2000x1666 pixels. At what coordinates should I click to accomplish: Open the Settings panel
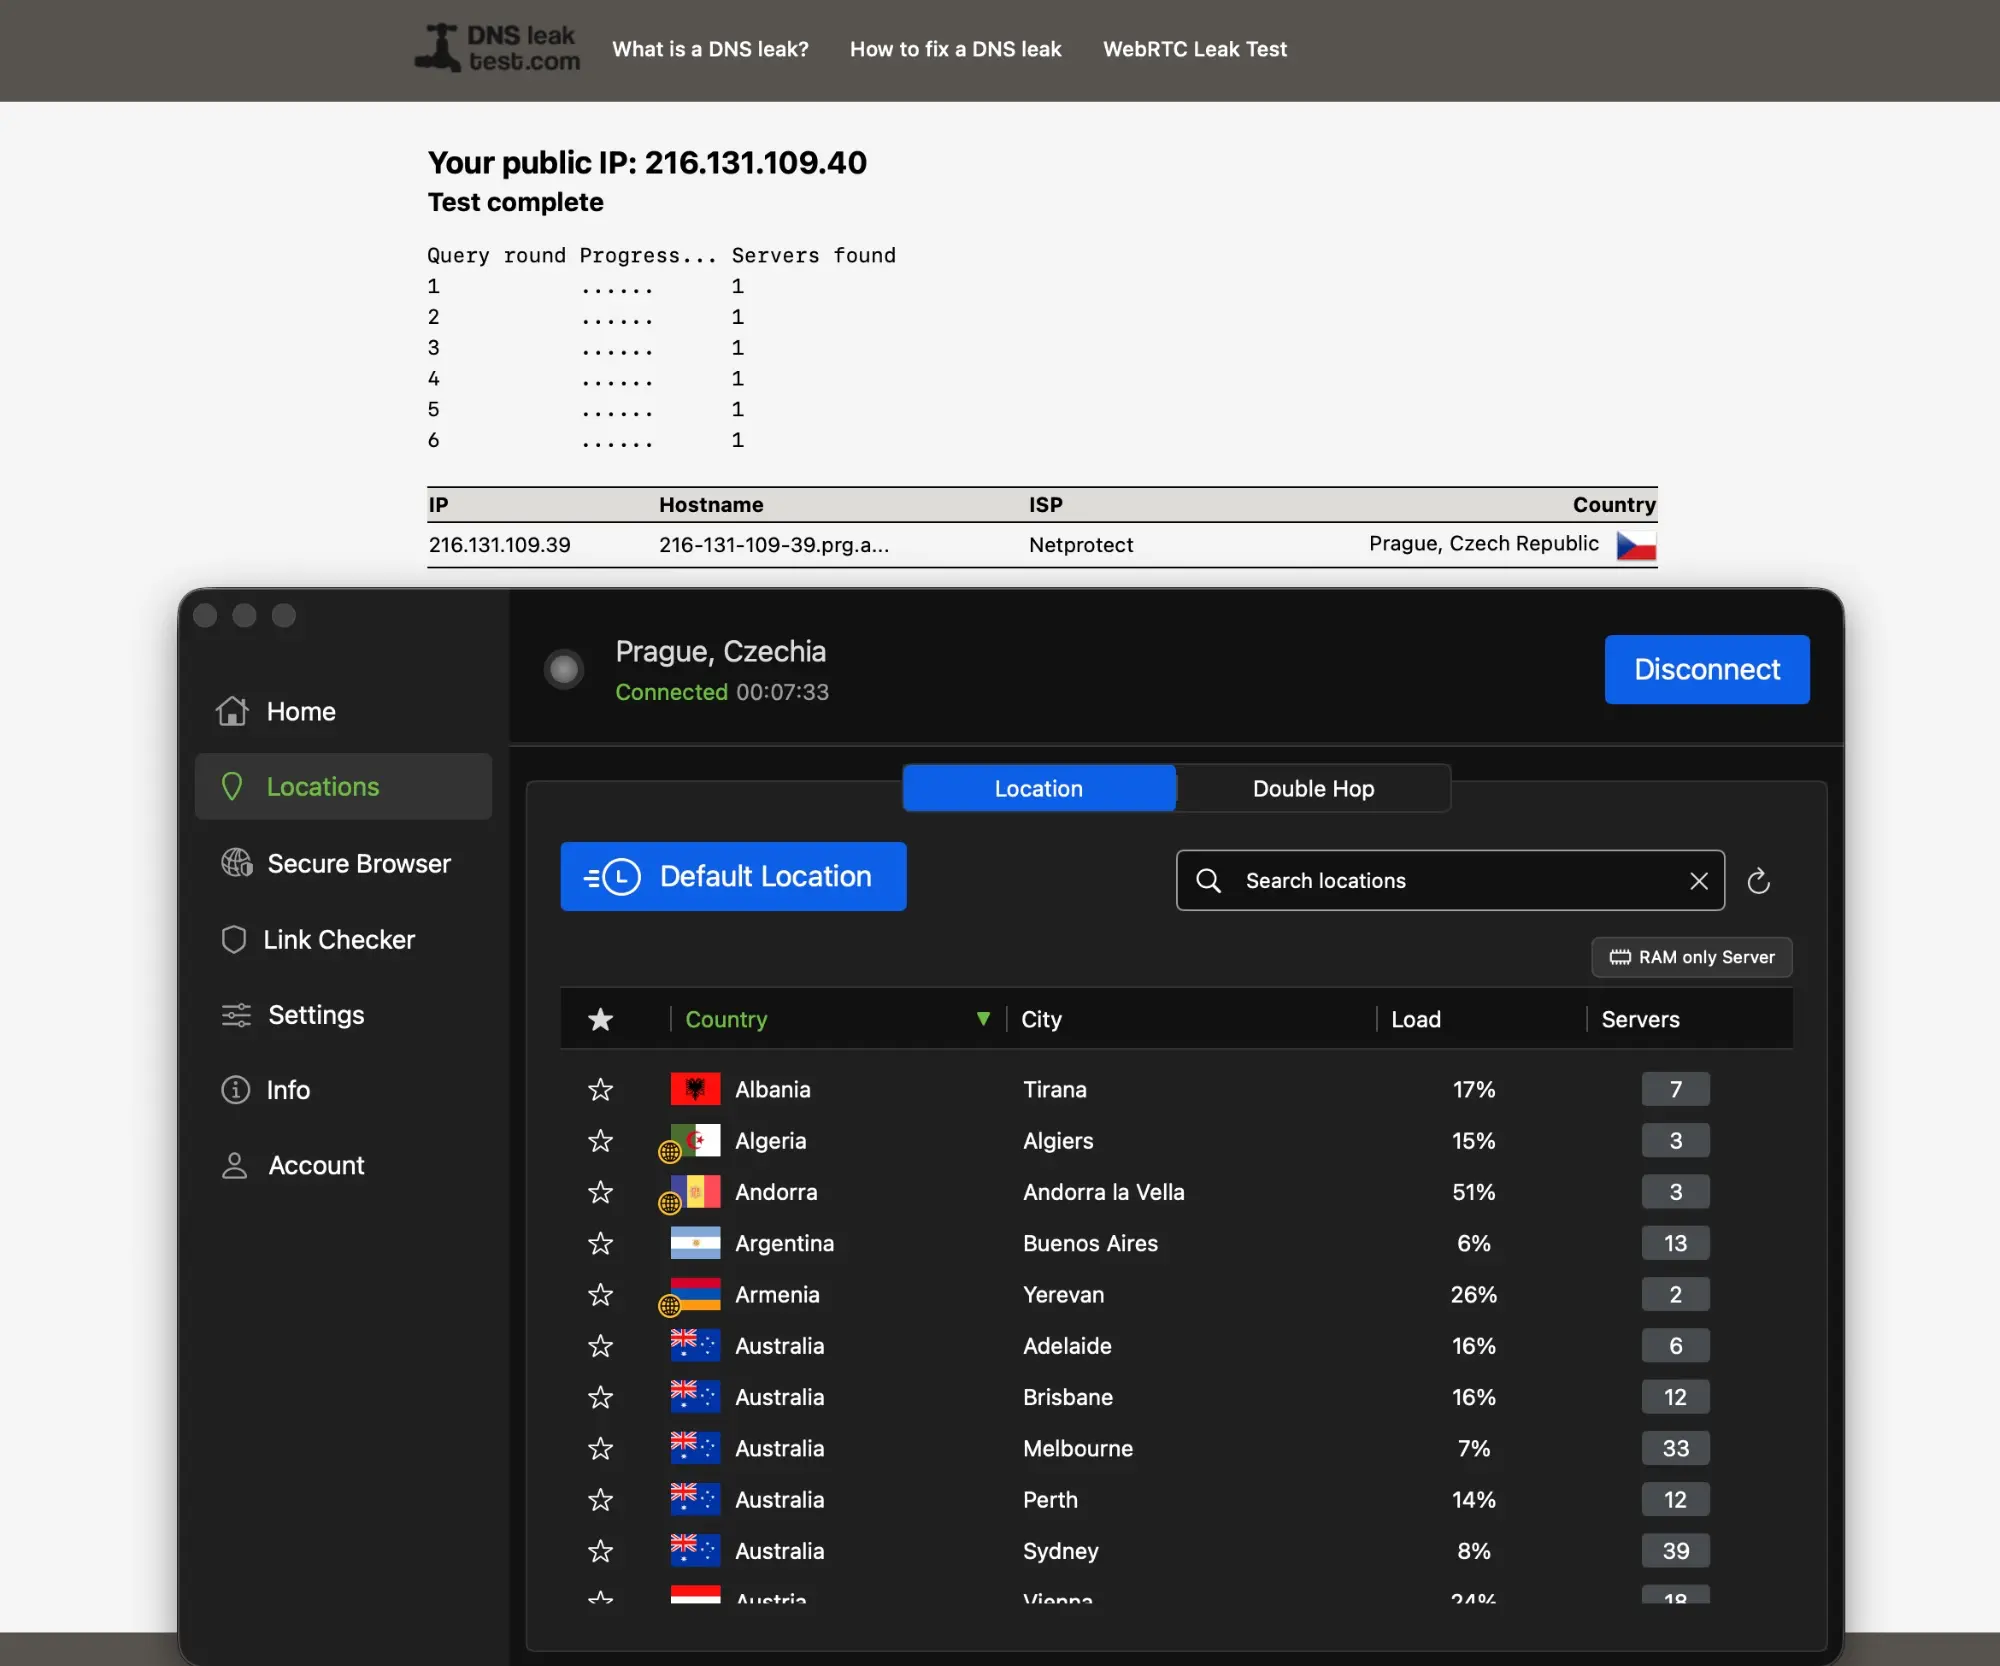click(x=315, y=1014)
